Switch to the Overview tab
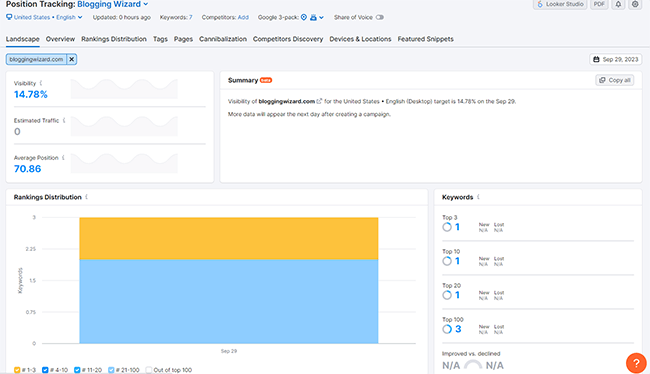650x374 pixels. pyautogui.click(x=60, y=39)
